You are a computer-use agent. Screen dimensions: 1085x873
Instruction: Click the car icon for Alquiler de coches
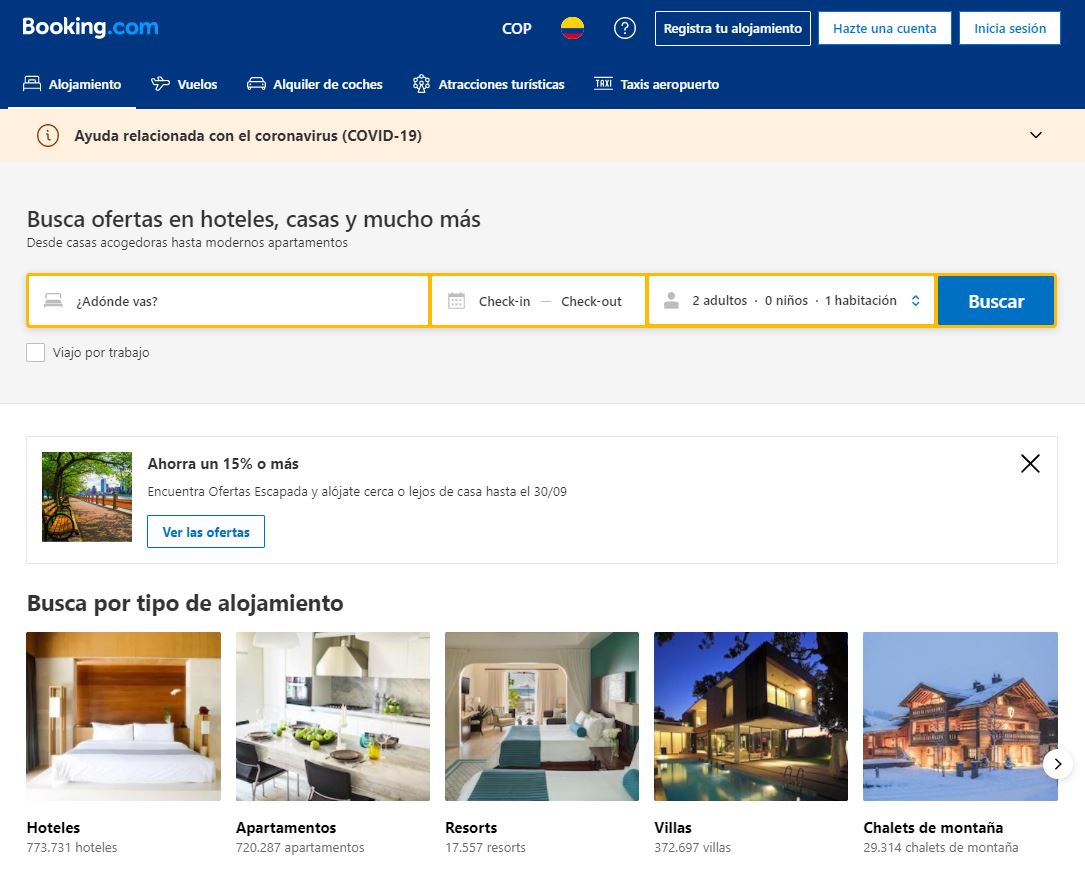pos(256,84)
